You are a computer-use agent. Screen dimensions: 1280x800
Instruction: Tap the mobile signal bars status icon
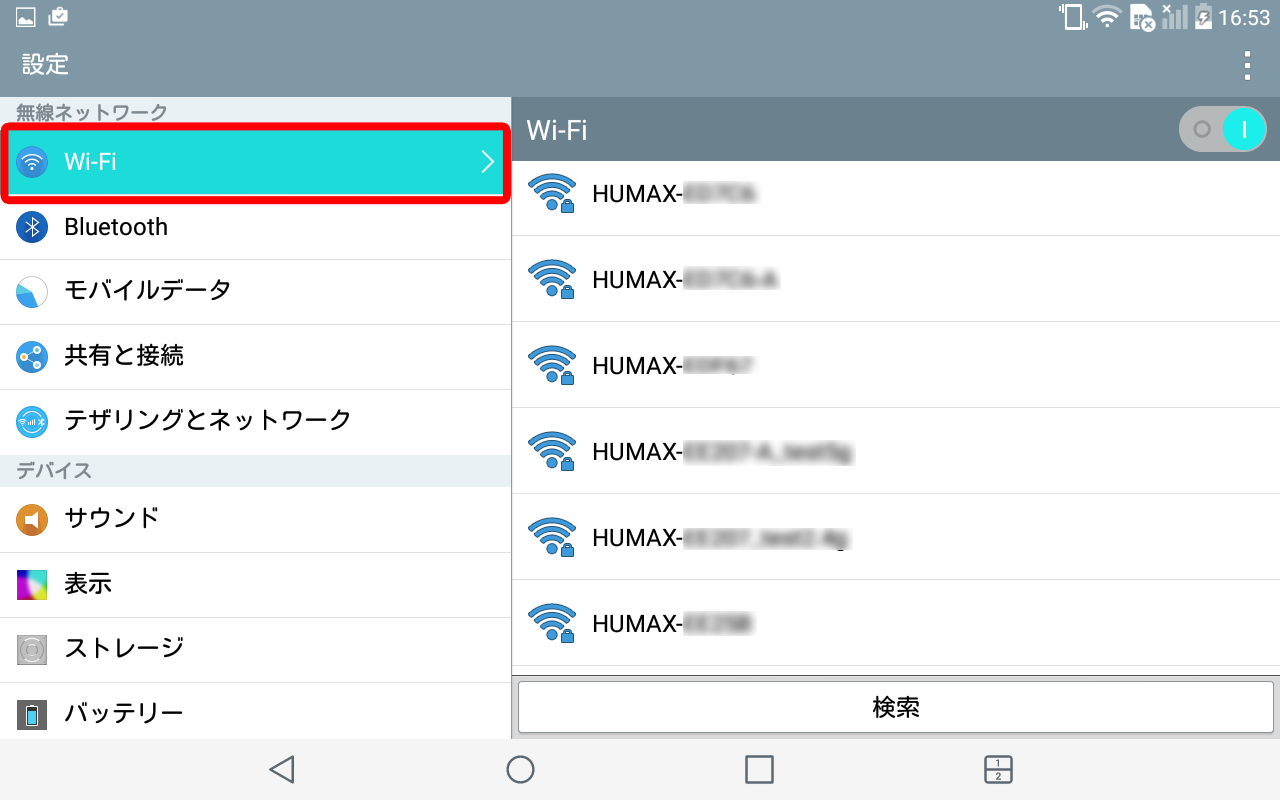coord(1174,16)
